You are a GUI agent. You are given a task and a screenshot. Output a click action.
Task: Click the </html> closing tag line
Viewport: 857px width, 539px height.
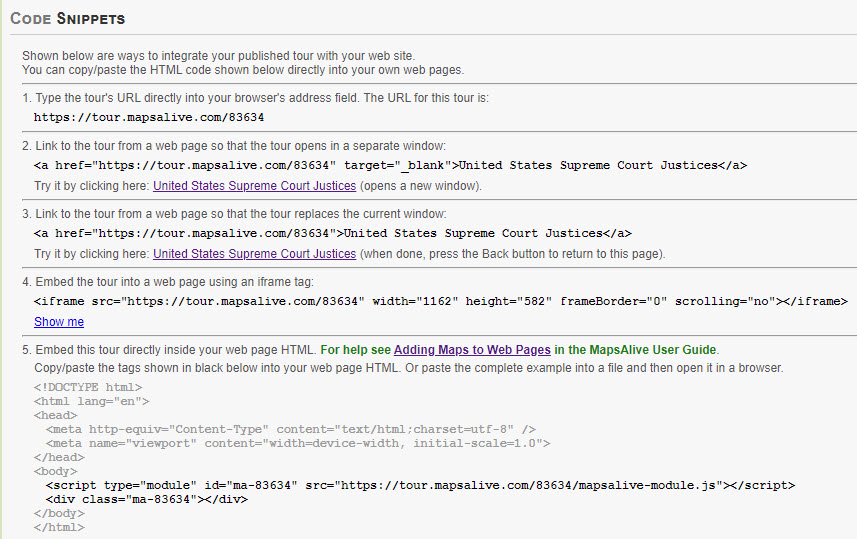pos(59,528)
